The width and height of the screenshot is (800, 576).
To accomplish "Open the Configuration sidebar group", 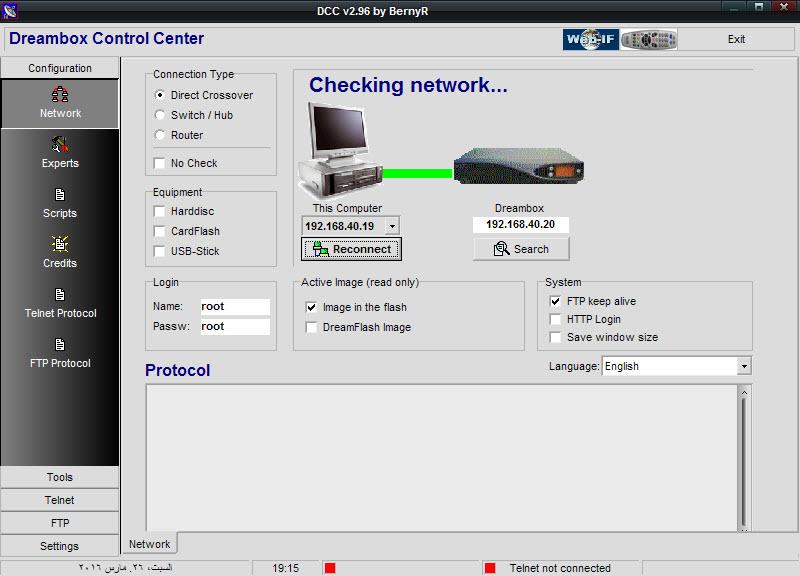I will (x=60, y=68).
